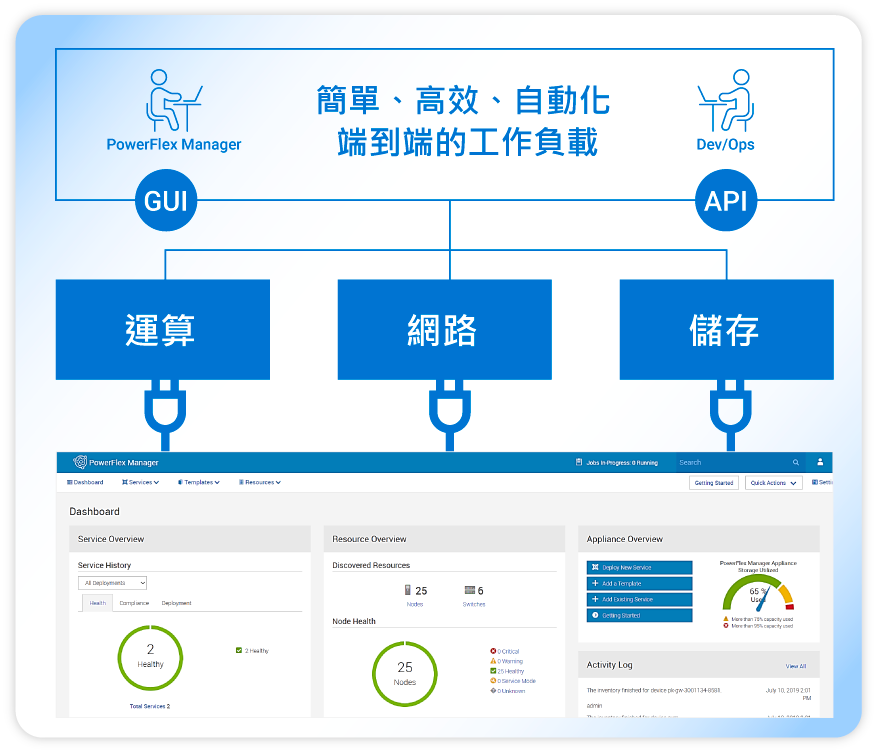Open the Services dropdown menu
Image resolution: width=876 pixels, height=752 pixels.
140,482
